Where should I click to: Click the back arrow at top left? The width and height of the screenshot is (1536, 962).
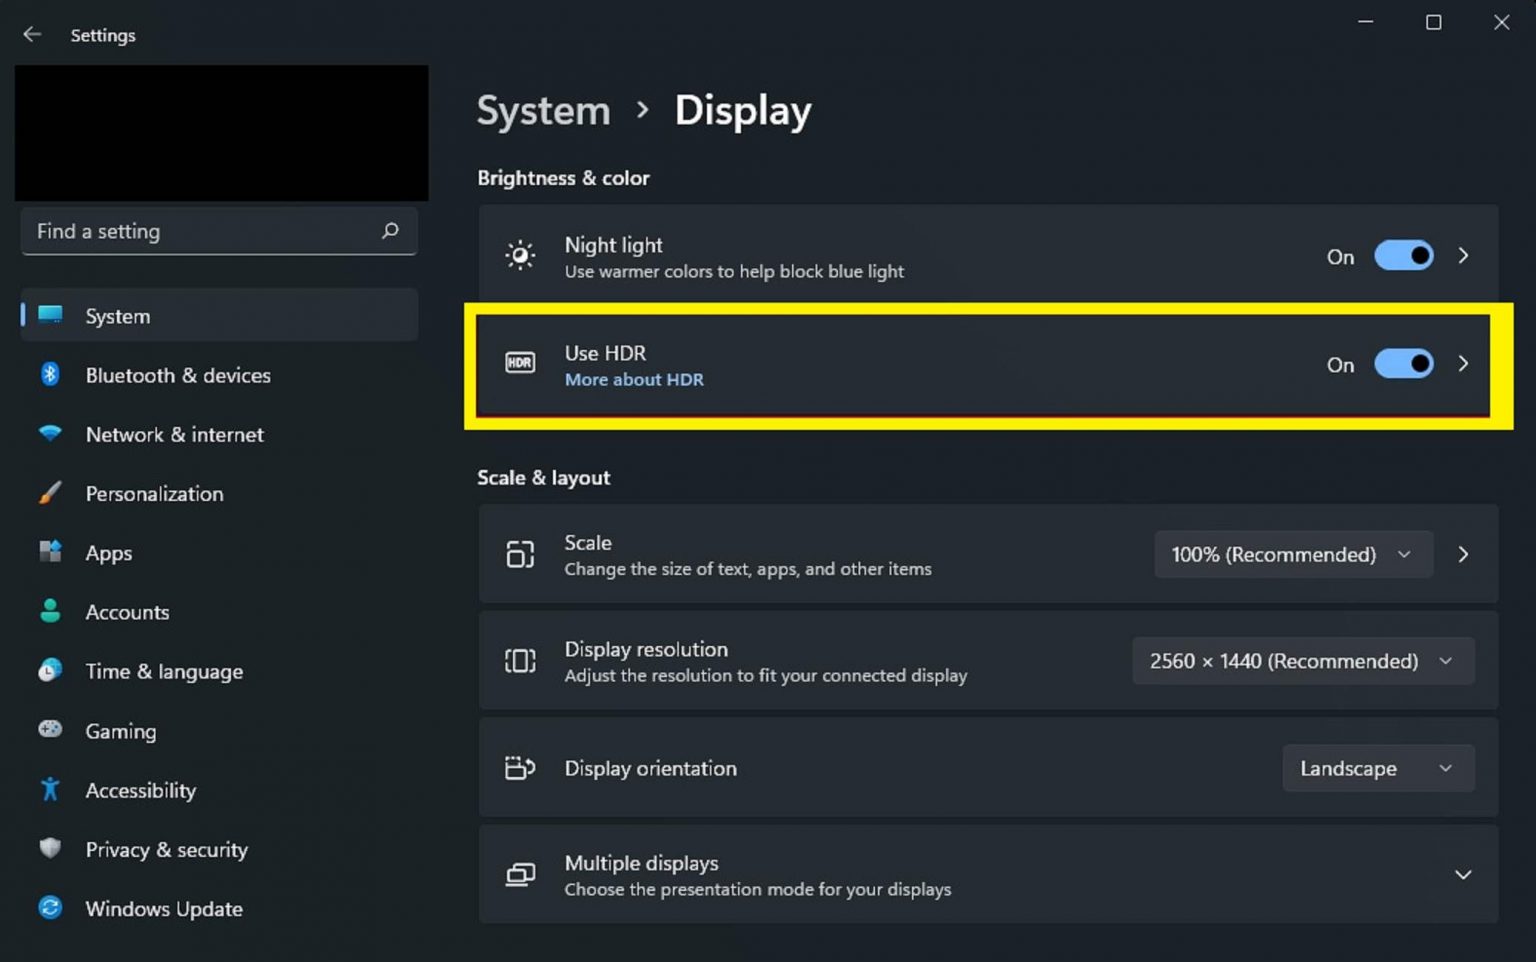(32, 34)
